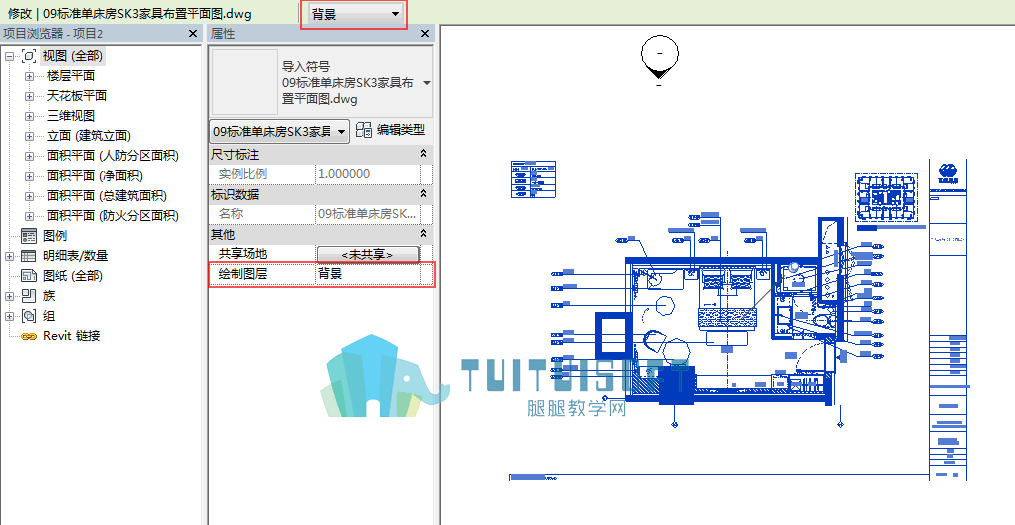Viewport: 1015px width, 525px height.
Task: Select 面积平面 (净面积) tree item
Action: (95, 175)
